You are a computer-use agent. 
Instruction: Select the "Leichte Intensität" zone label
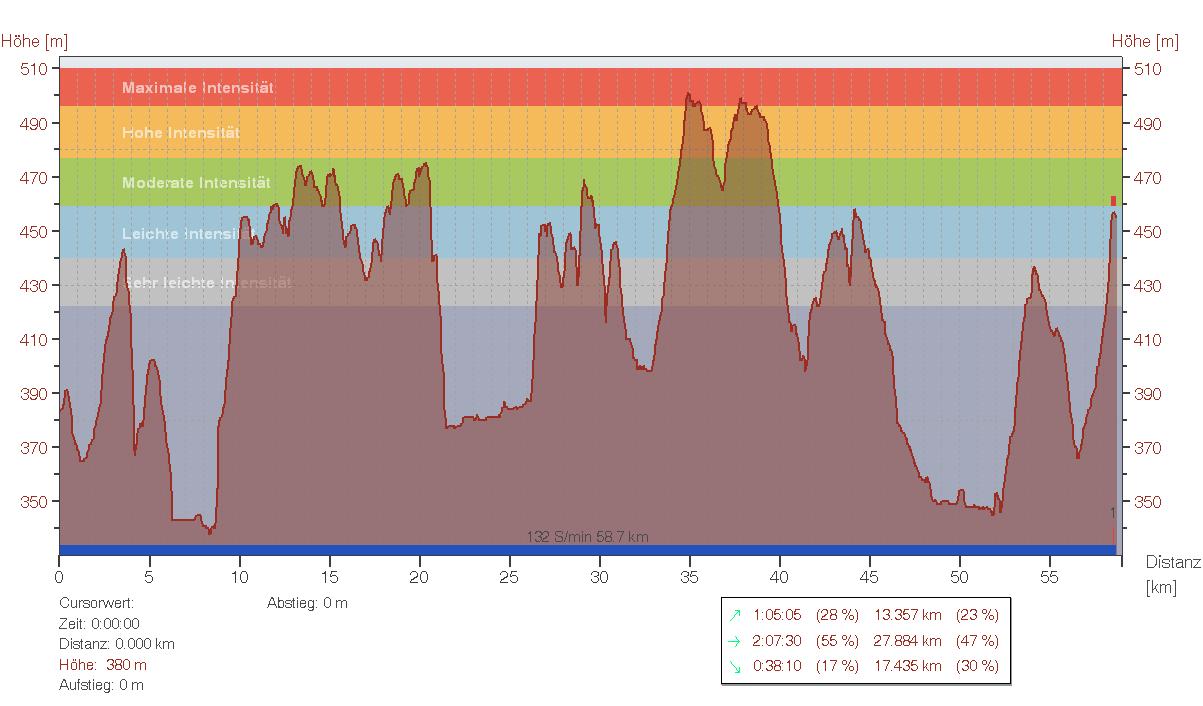(189, 234)
